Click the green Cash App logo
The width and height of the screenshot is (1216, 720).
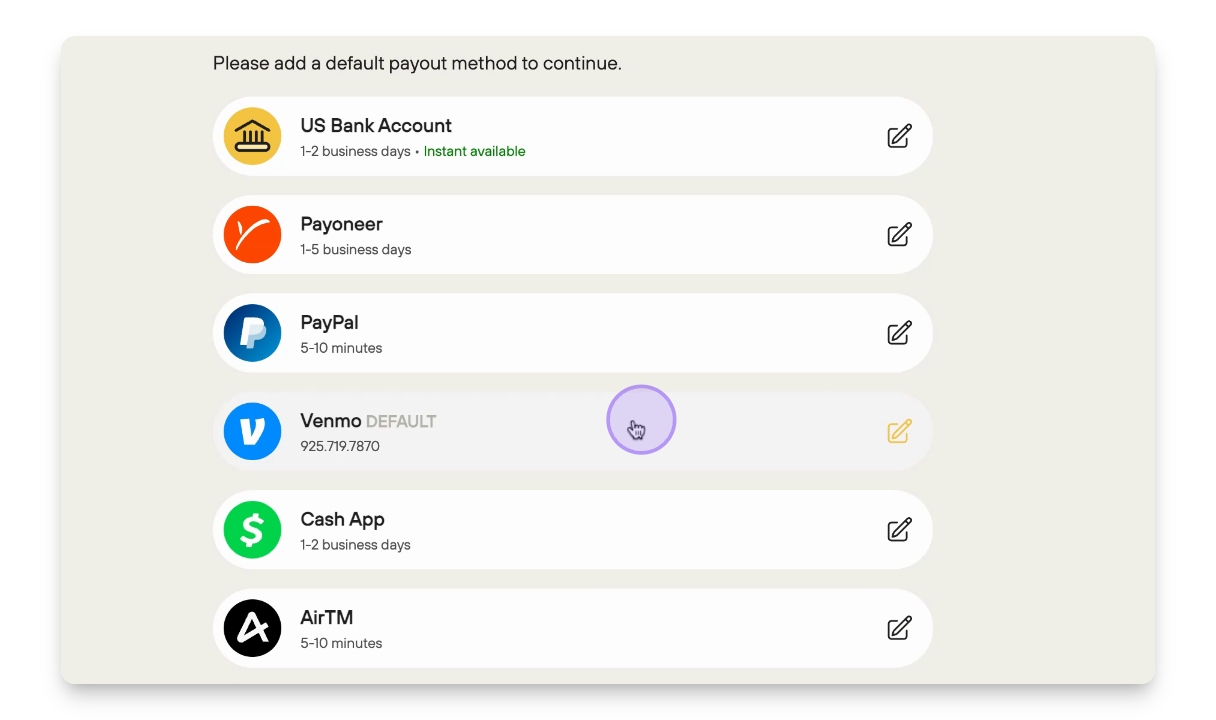point(252,530)
